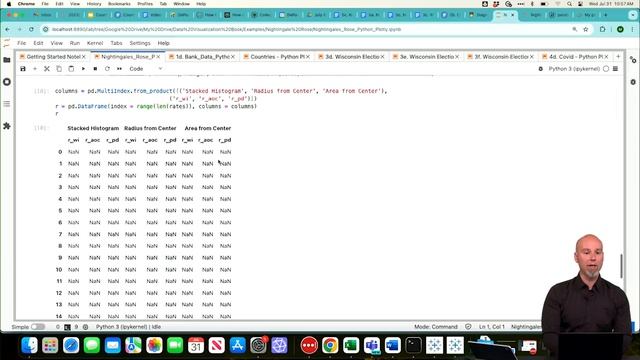Open running terminals and kernels sidebar
640x360 pixels.
(7, 82)
